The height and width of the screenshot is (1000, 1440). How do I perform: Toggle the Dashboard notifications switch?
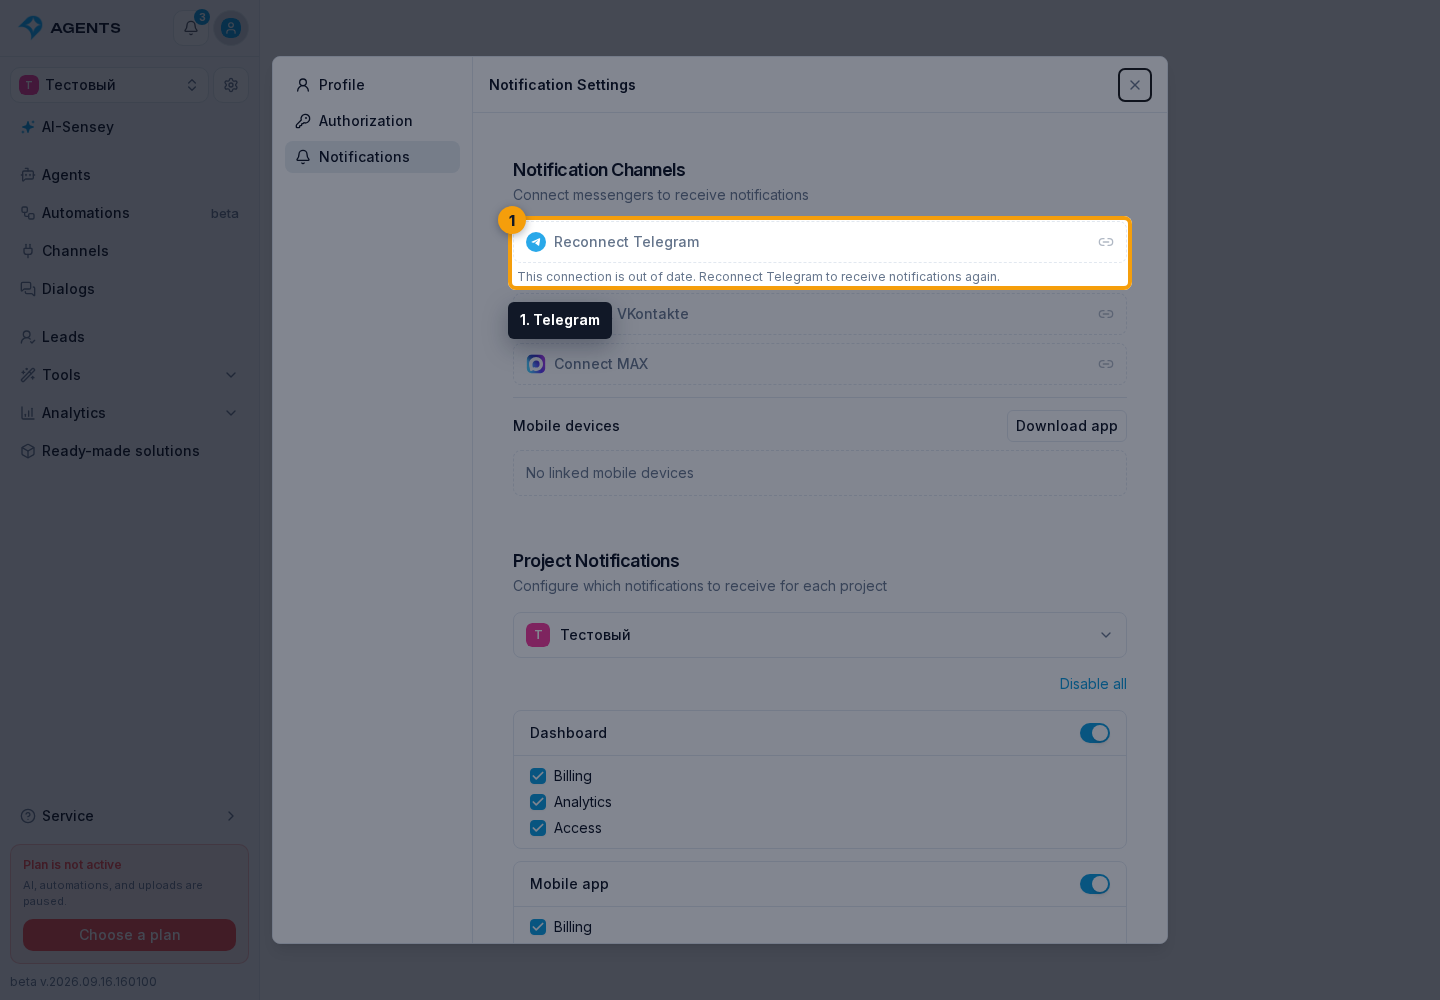pos(1095,733)
